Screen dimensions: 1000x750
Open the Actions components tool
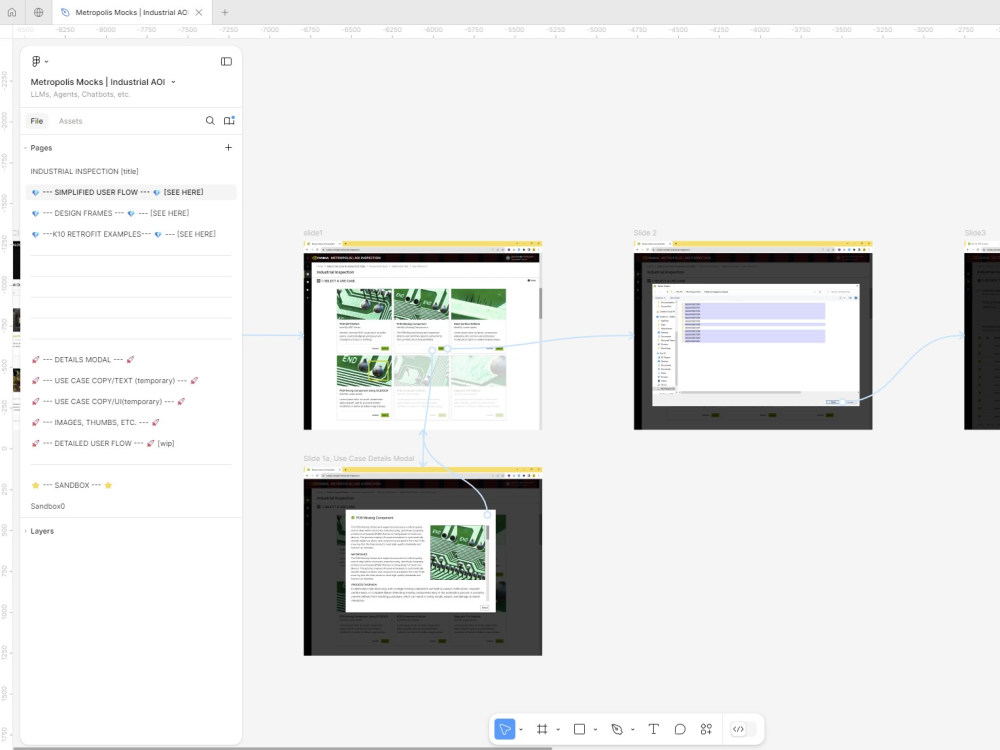(706, 729)
